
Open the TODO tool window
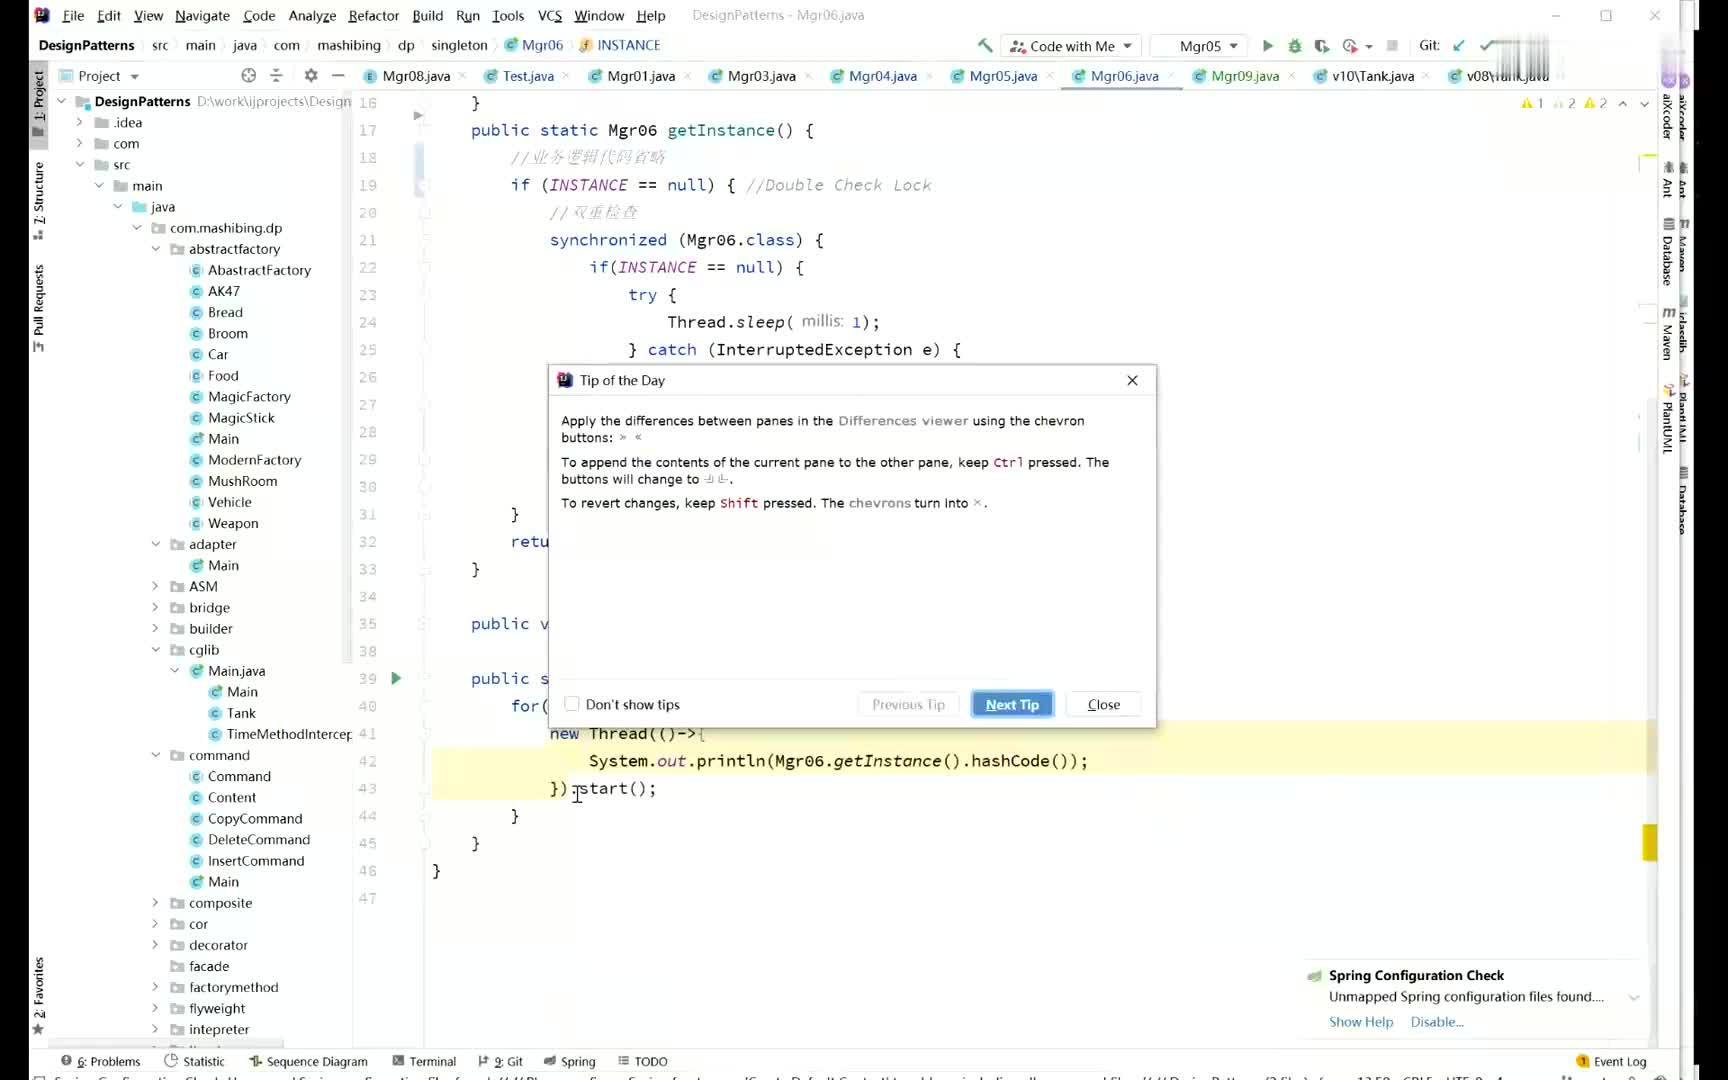pyautogui.click(x=643, y=1062)
